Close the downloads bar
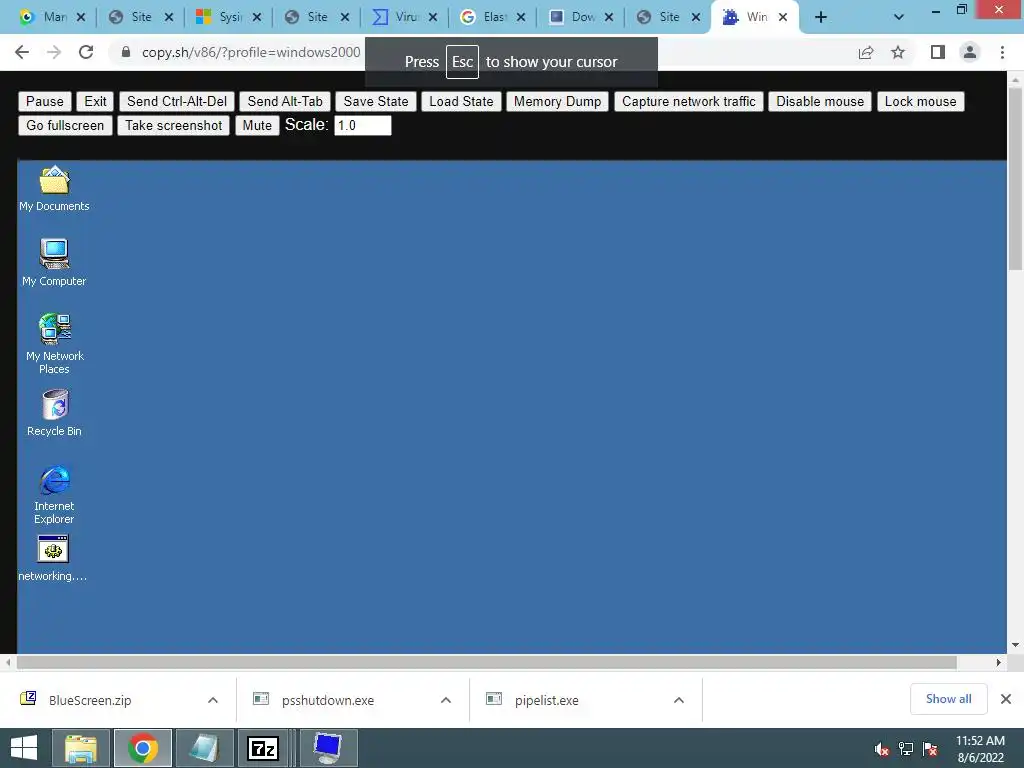 tap(1006, 699)
